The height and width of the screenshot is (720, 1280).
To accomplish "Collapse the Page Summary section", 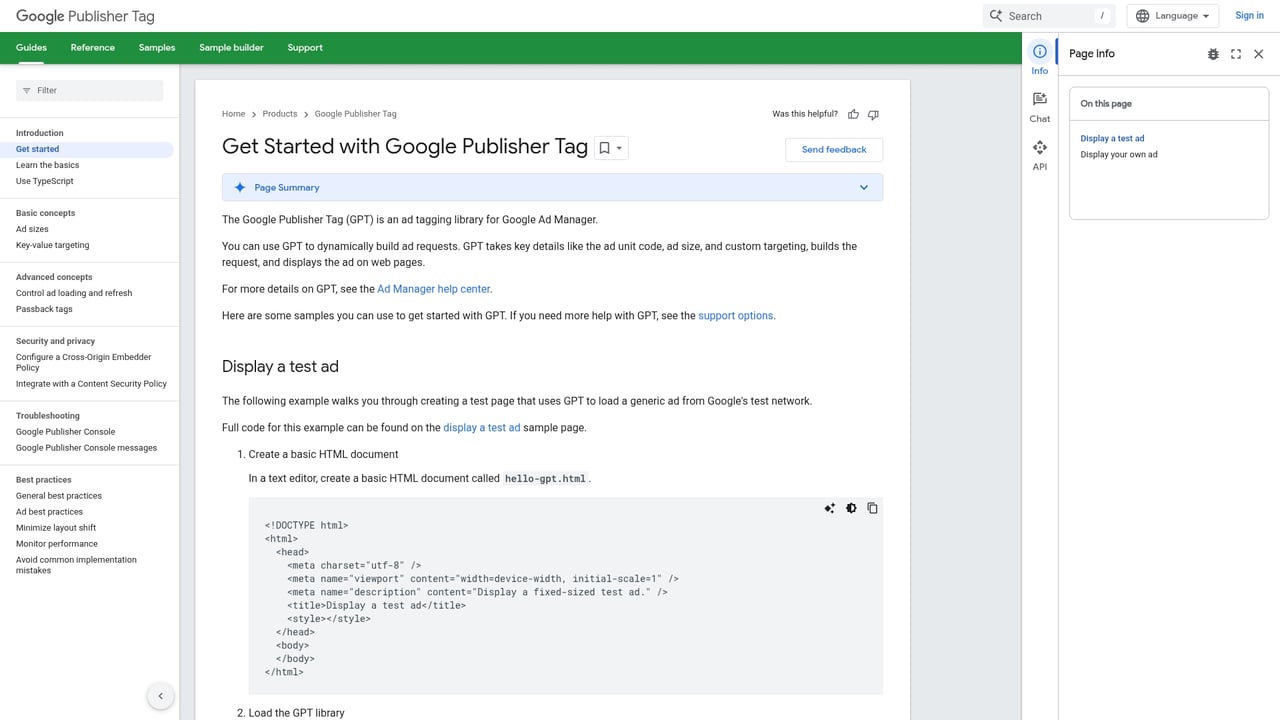I will [x=864, y=187].
